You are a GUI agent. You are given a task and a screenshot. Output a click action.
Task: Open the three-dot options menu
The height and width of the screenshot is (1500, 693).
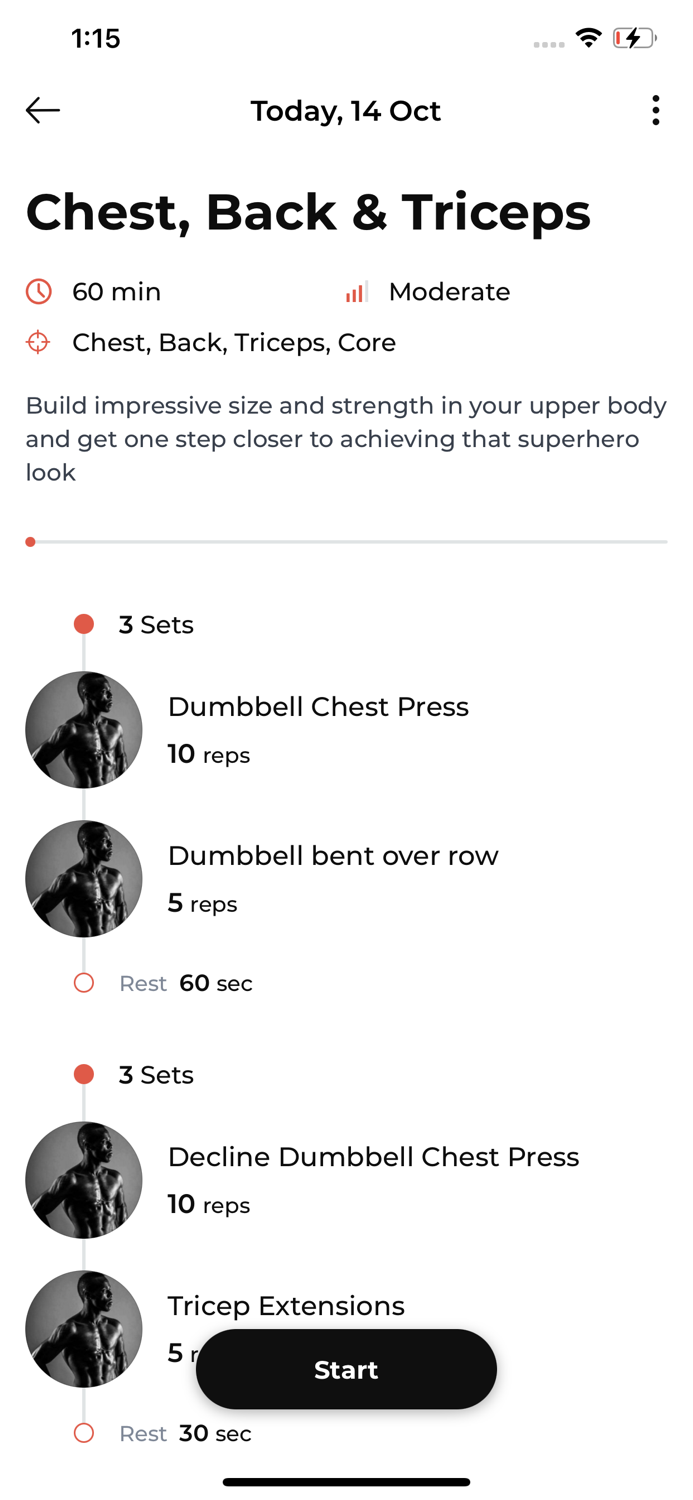click(x=655, y=110)
